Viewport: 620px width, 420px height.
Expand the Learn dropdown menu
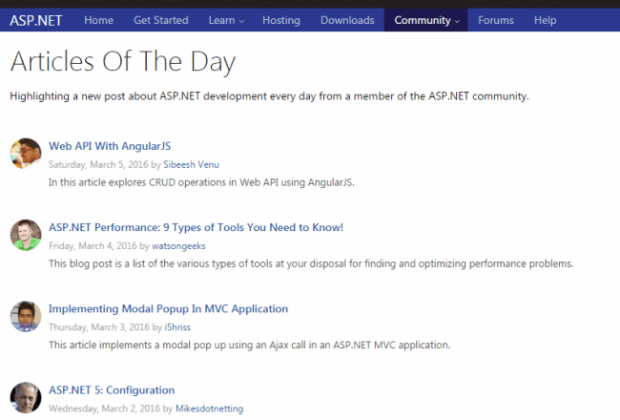tap(226, 20)
